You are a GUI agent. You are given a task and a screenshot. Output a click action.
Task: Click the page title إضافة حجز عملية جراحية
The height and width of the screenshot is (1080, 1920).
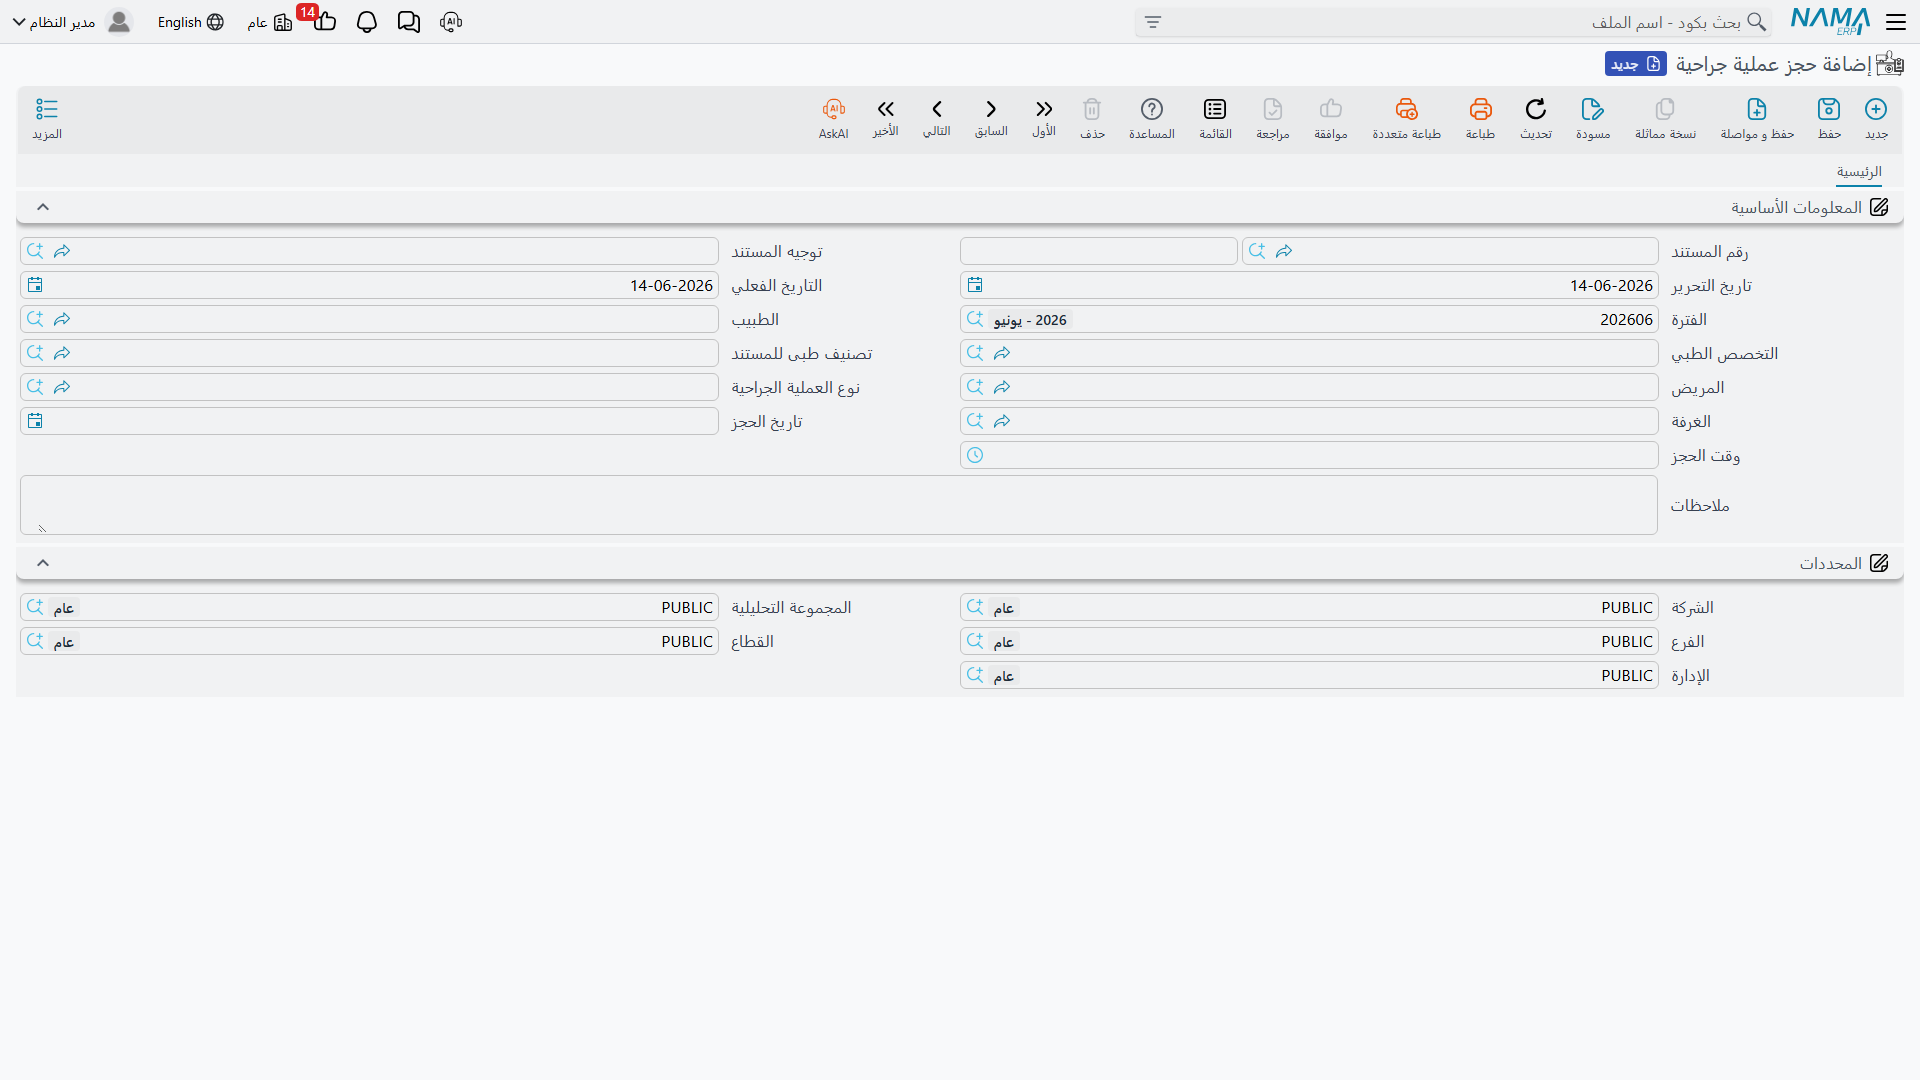click(1773, 64)
